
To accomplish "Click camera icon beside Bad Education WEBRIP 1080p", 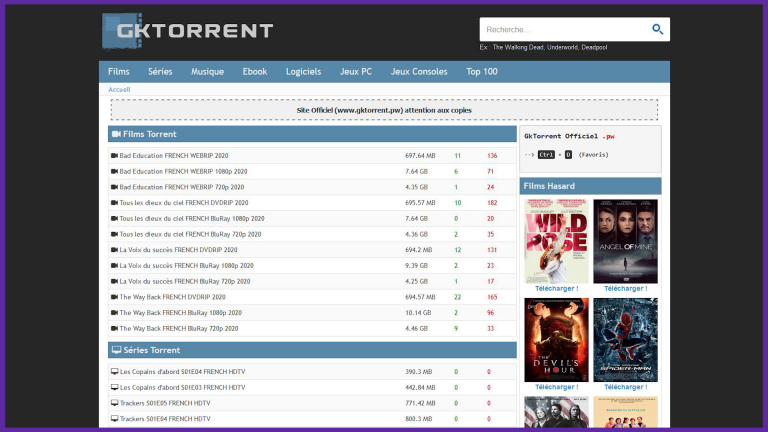I will (114, 171).
